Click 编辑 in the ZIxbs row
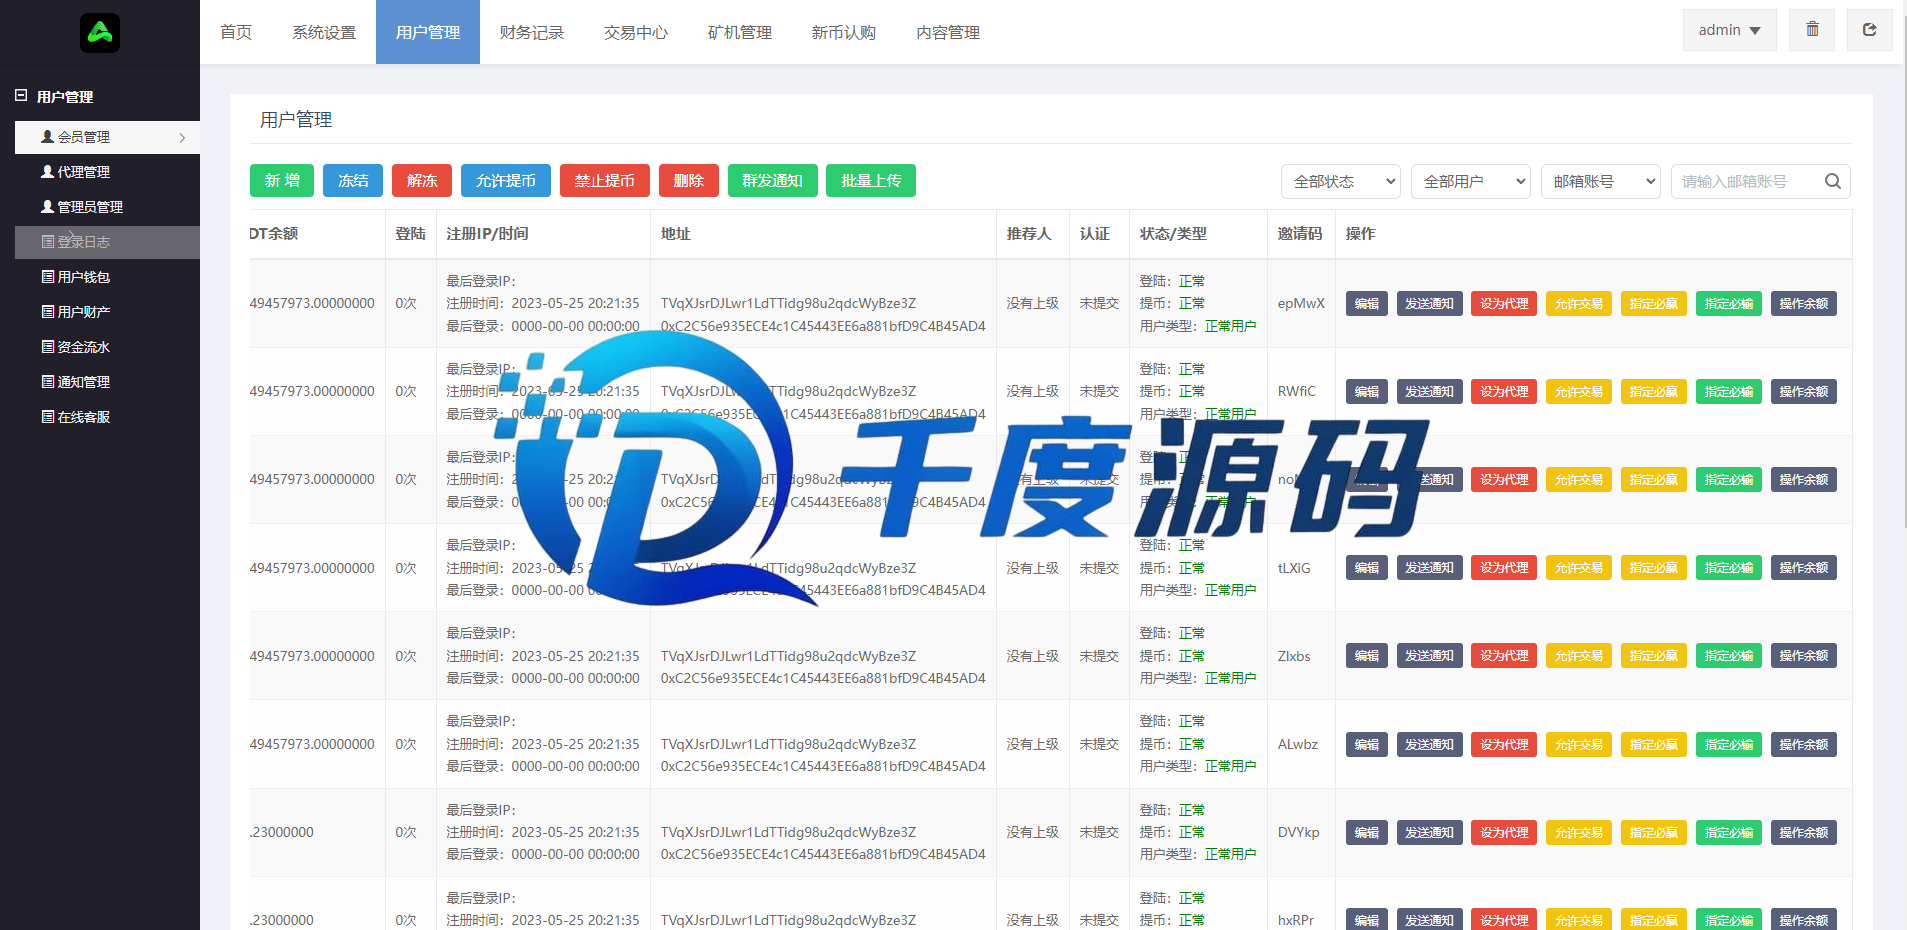Viewport: 1907px width, 930px height. click(x=1367, y=656)
